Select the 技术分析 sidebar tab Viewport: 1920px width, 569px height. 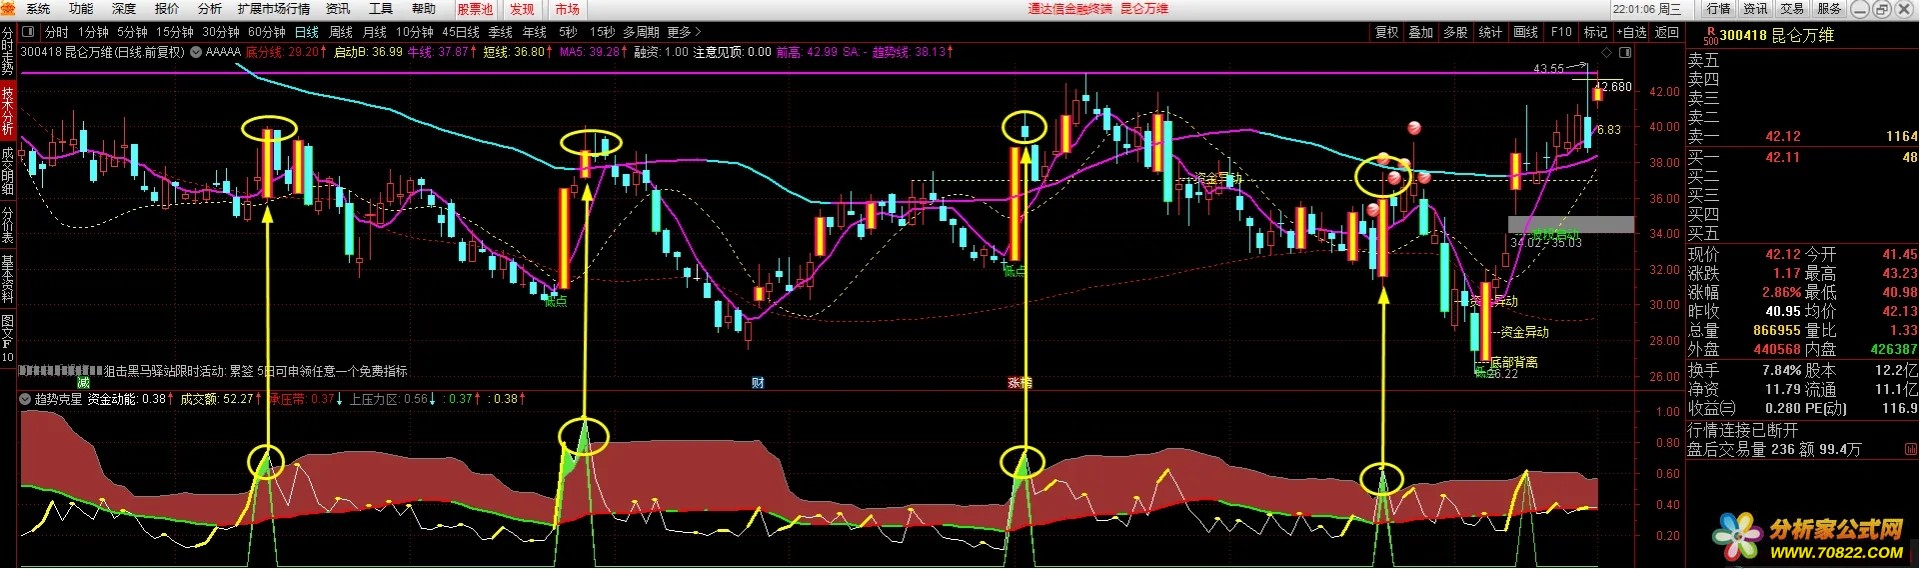coord(7,111)
